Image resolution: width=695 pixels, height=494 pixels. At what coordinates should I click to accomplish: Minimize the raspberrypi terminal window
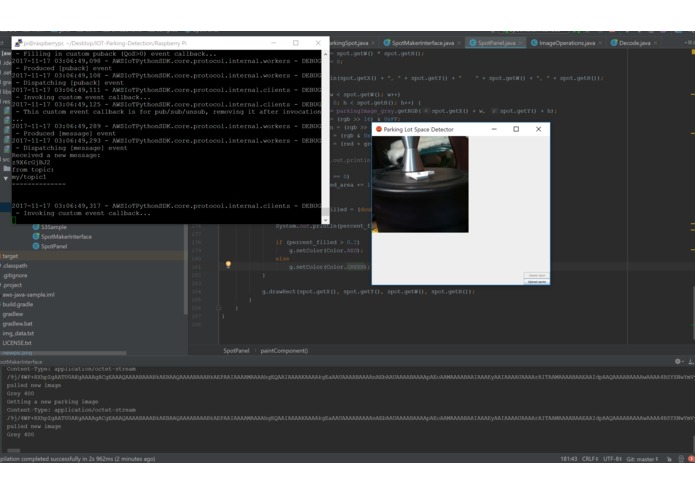273,43
